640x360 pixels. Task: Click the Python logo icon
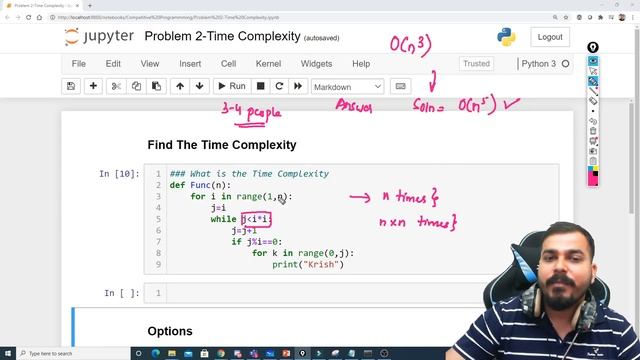pos(506,37)
